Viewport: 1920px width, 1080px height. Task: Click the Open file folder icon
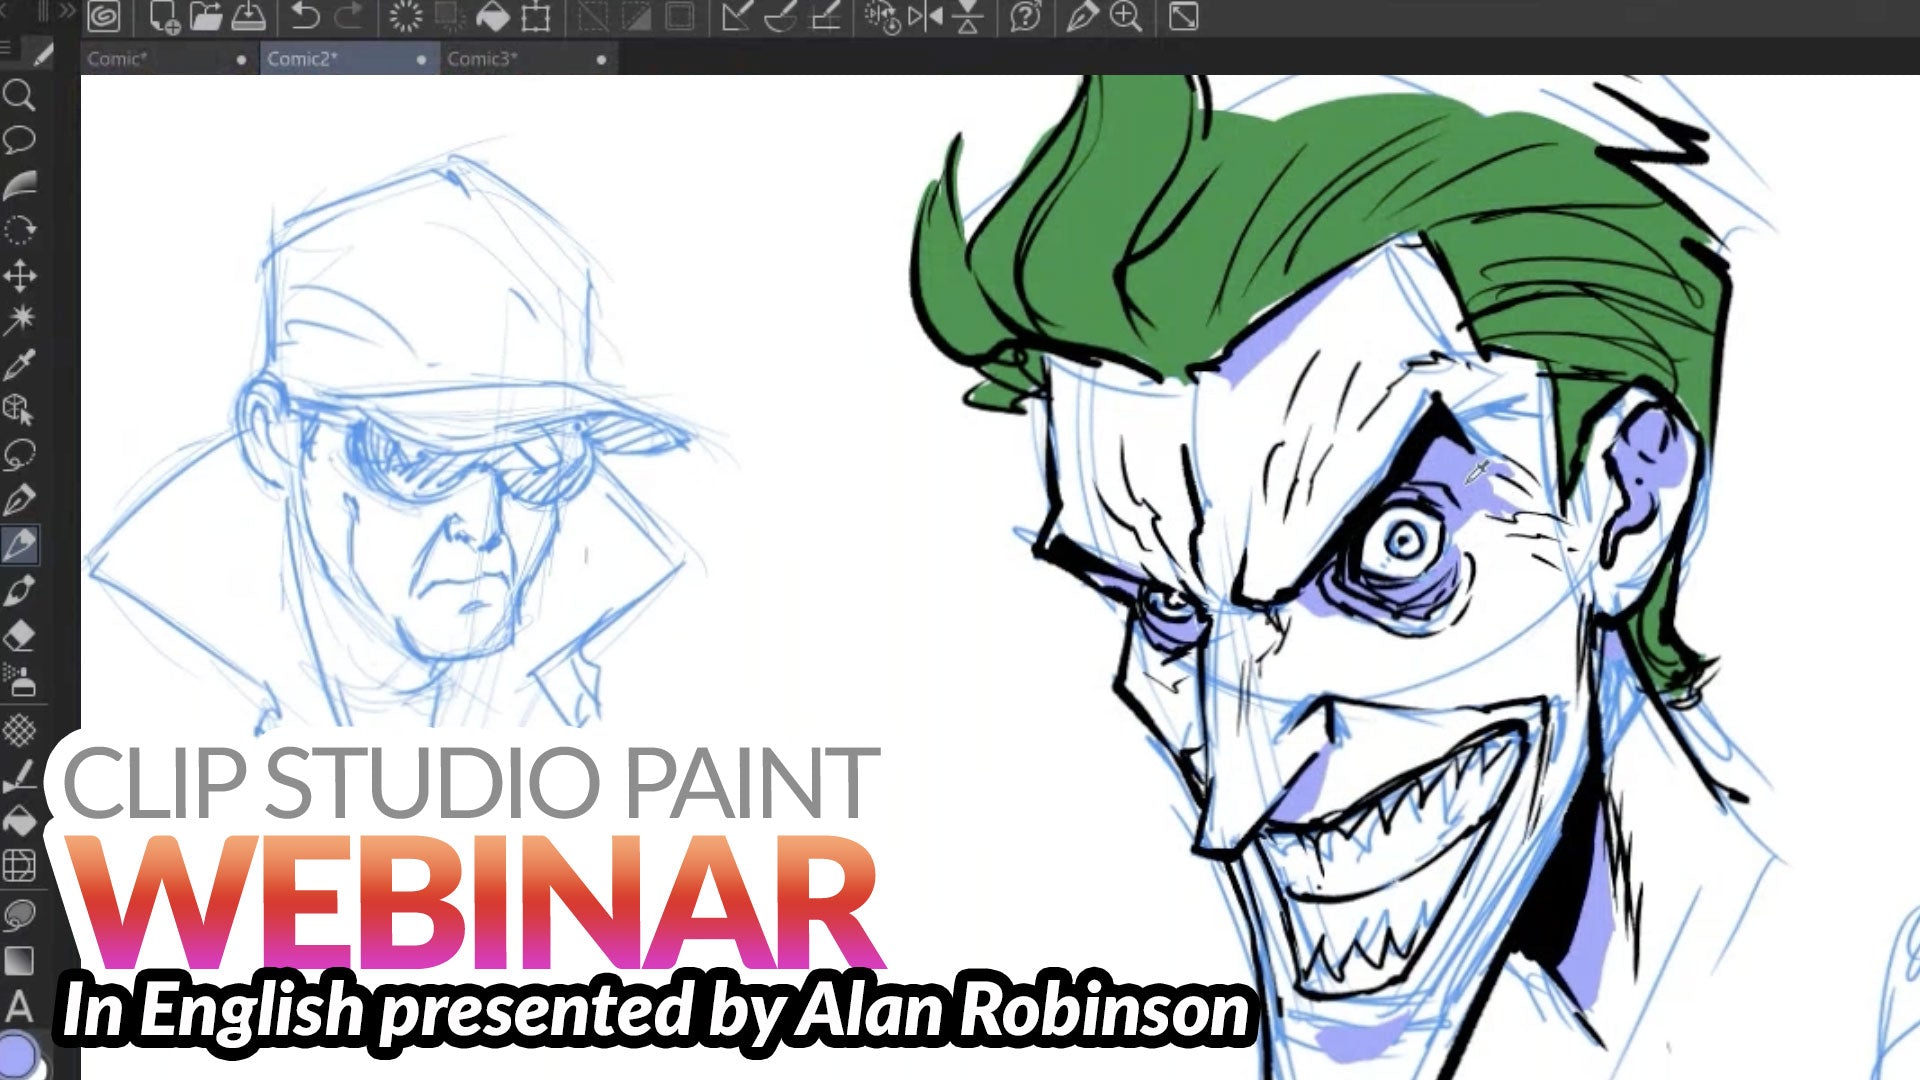point(205,16)
